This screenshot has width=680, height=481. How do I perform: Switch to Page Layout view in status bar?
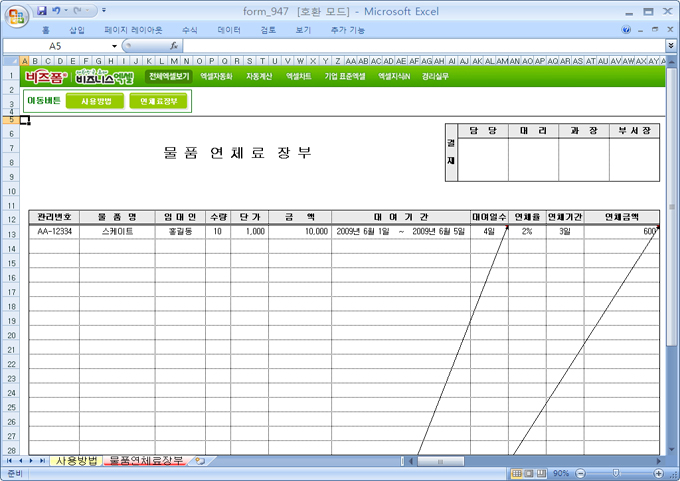[x=529, y=473]
